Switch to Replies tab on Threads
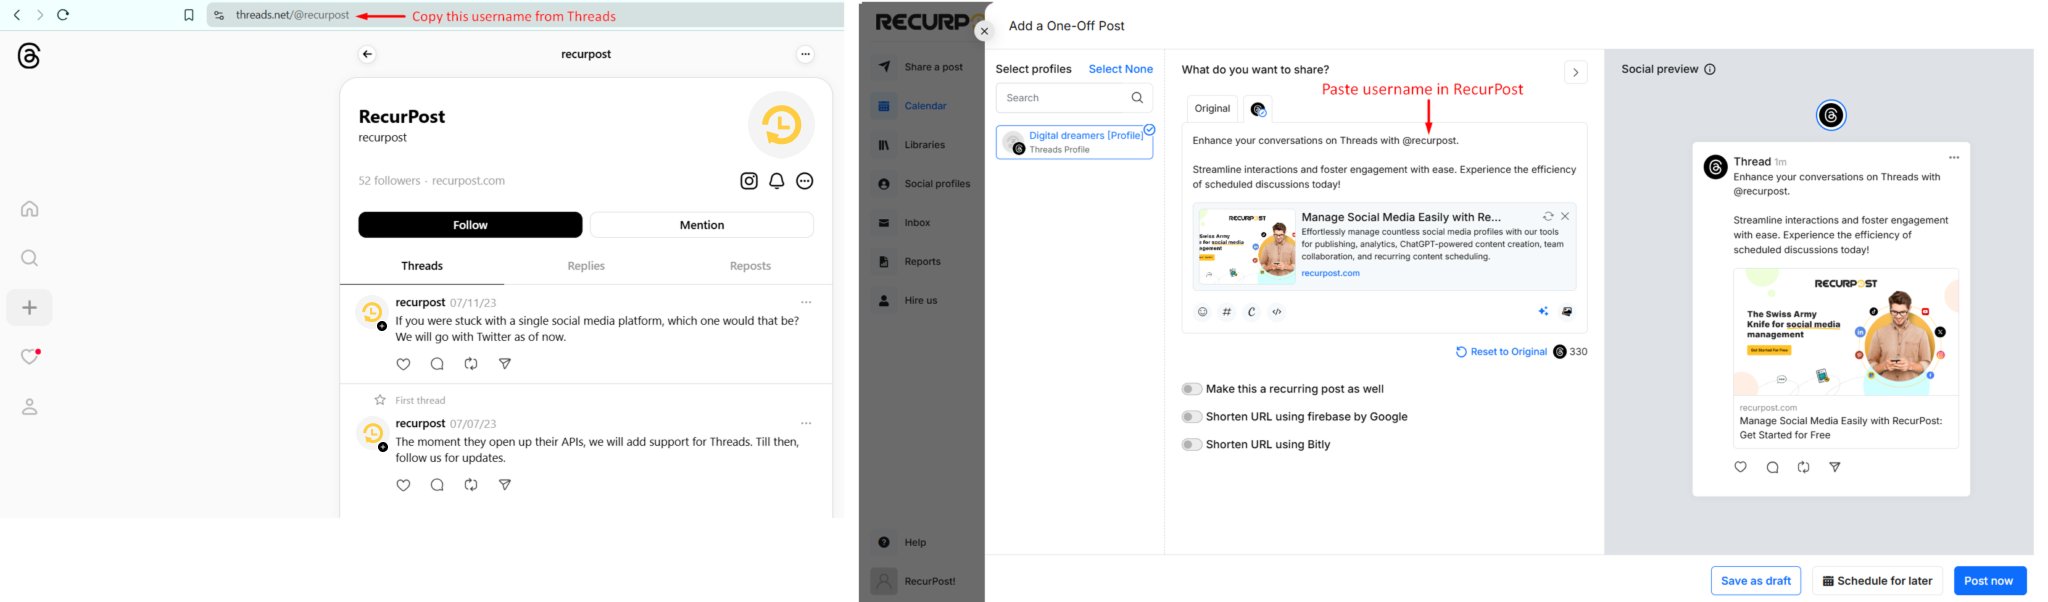This screenshot has width=2048, height=602. click(586, 266)
